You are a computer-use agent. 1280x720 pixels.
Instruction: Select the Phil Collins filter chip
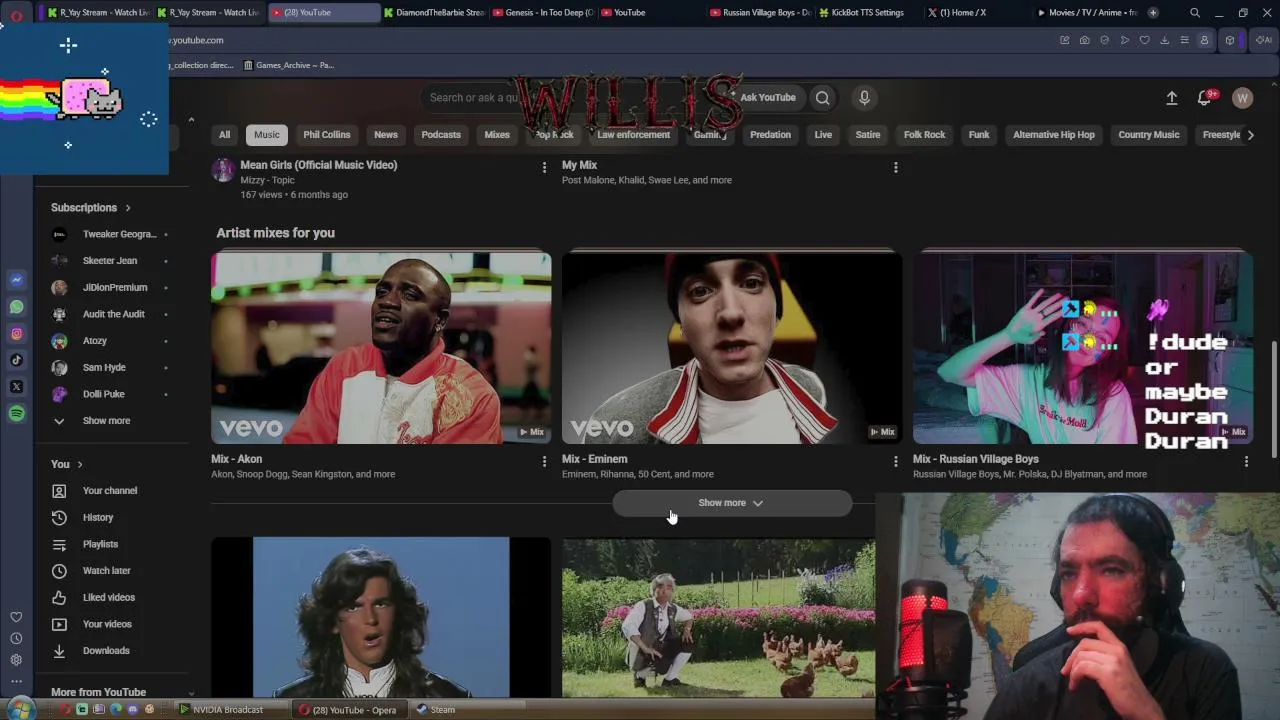tap(327, 135)
